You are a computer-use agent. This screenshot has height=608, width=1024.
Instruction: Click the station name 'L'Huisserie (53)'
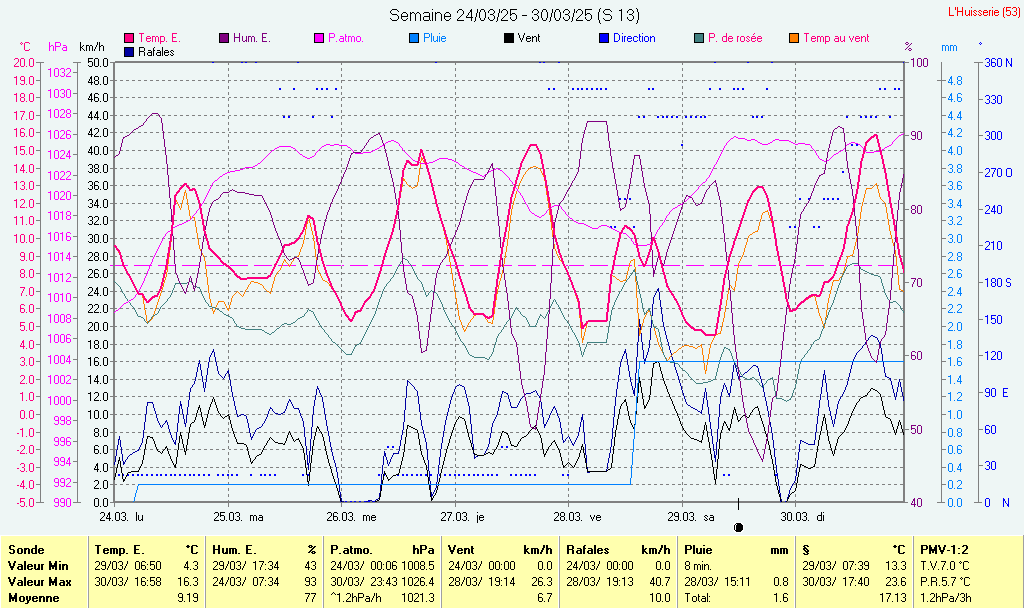pos(984,12)
